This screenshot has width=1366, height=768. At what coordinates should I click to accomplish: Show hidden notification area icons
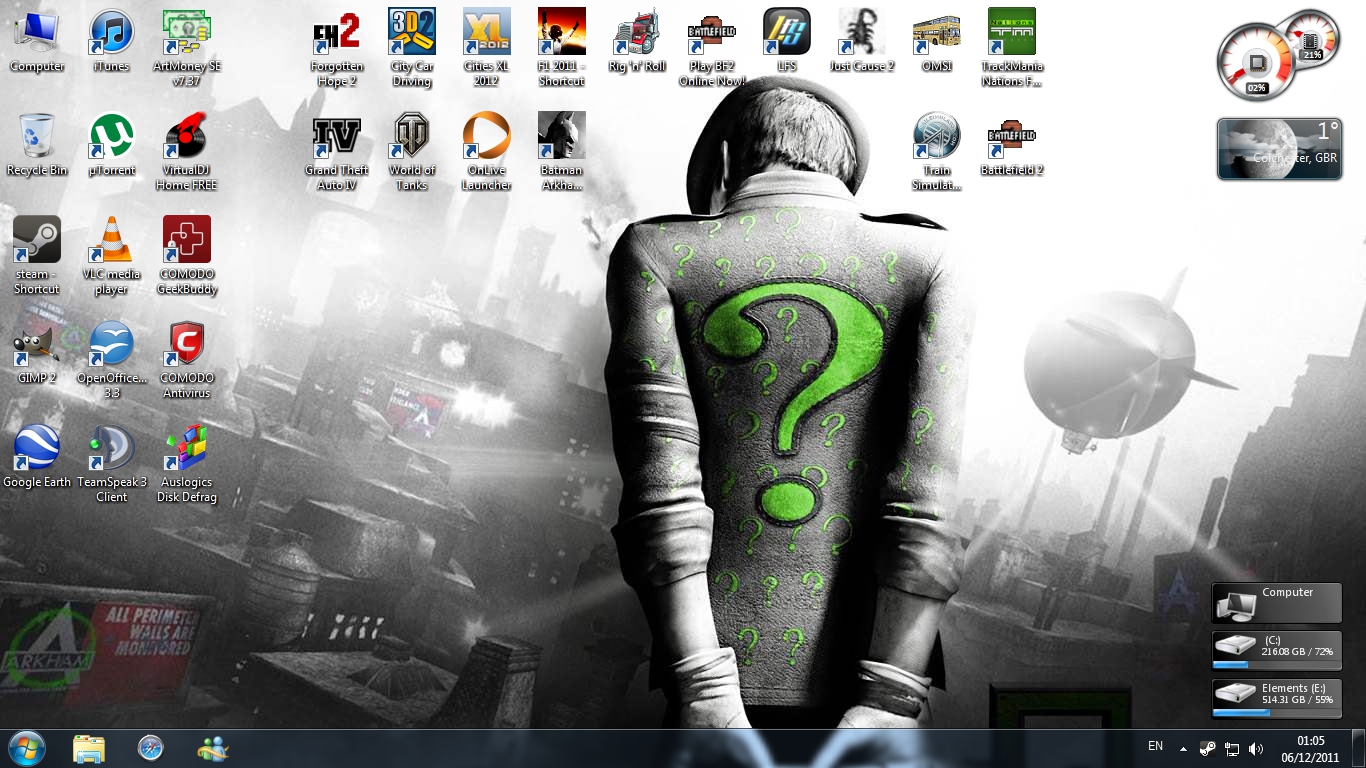[x=1183, y=749]
